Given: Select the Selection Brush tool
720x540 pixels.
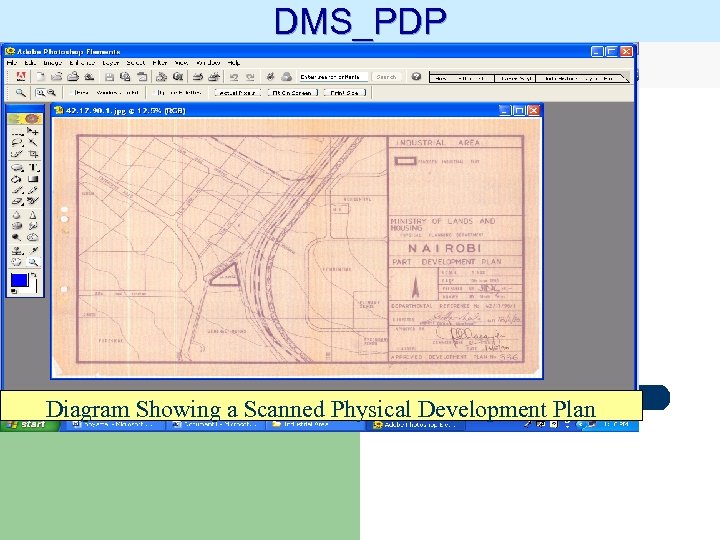Looking at the screenshot, I should point(17,154).
